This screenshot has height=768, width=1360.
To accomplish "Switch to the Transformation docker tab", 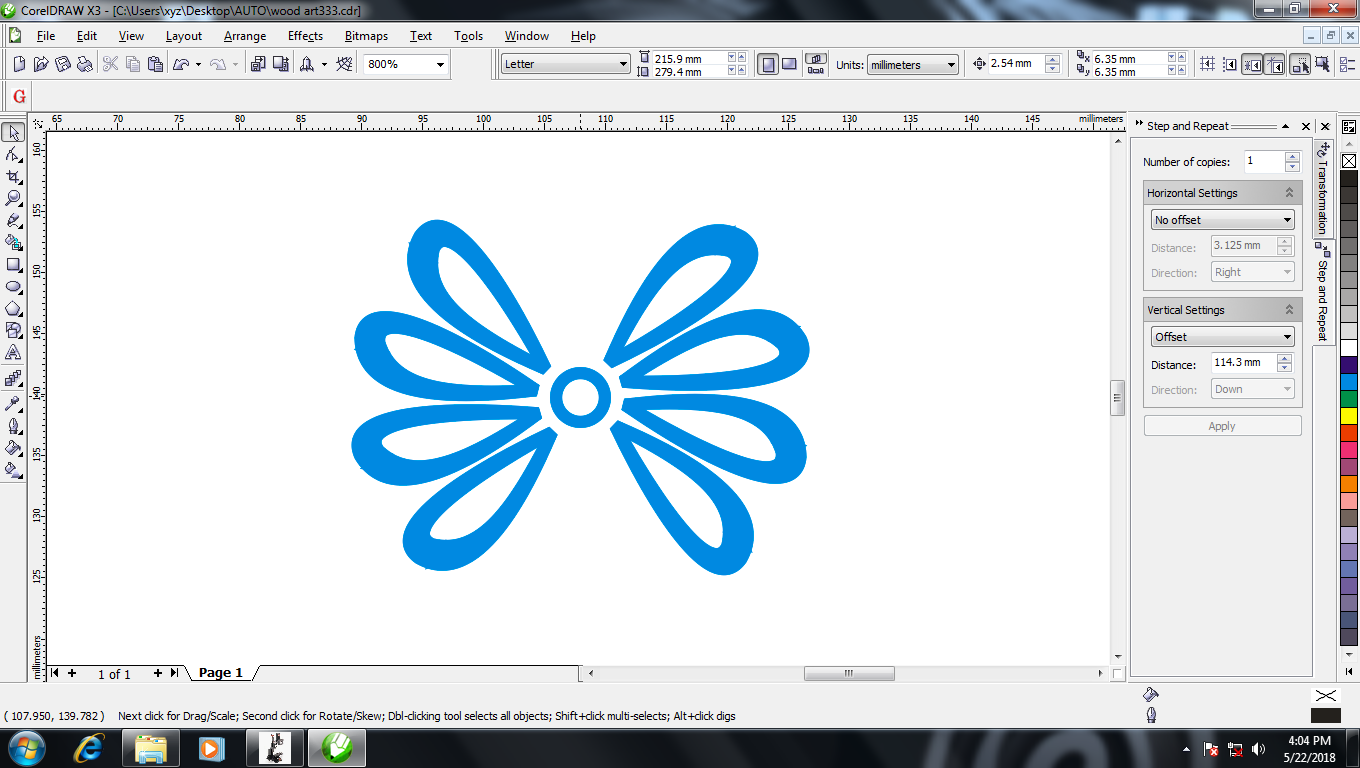I will point(1323,188).
